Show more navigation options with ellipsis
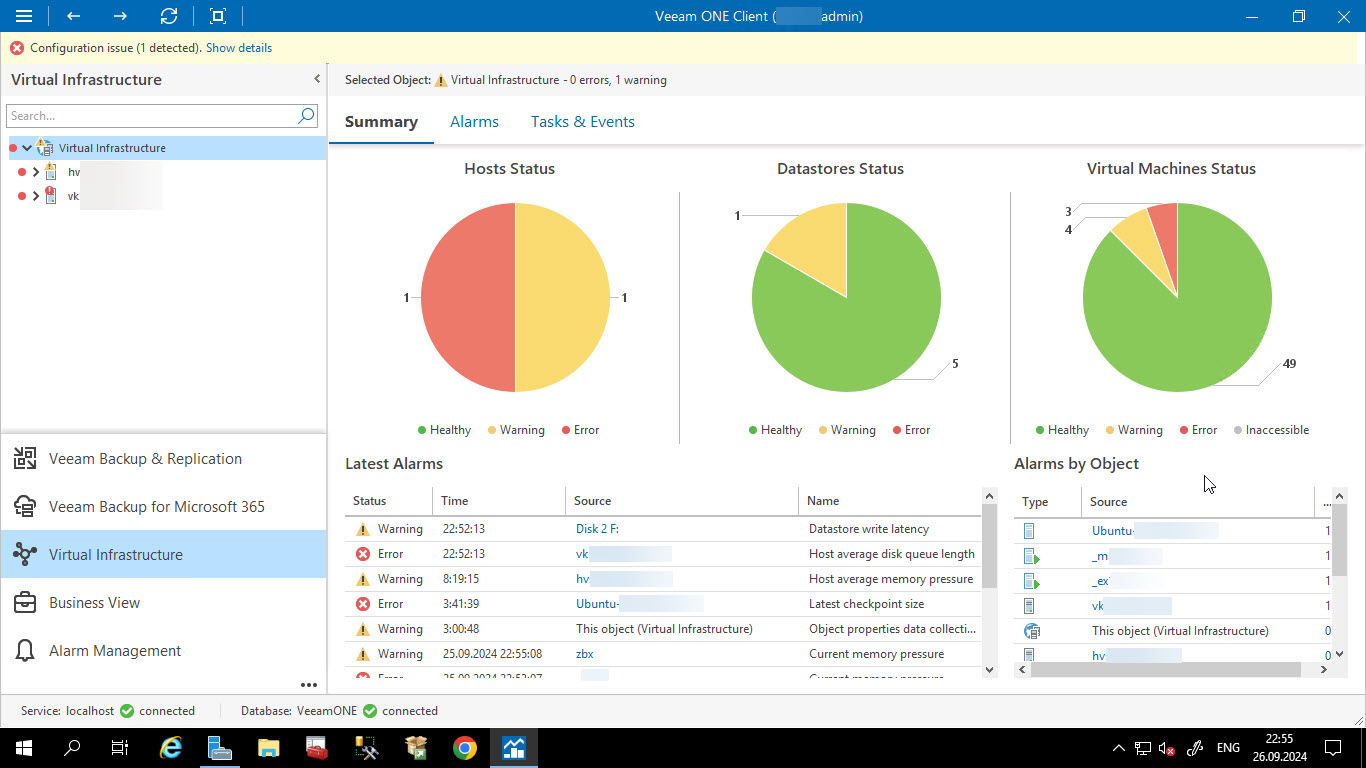 pyautogui.click(x=309, y=685)
